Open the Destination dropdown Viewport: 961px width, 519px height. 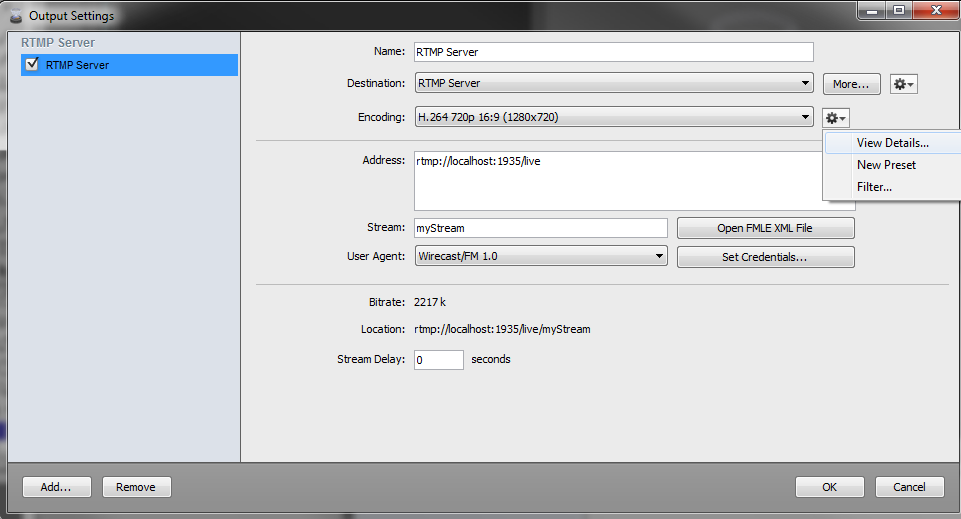[614, 83]
